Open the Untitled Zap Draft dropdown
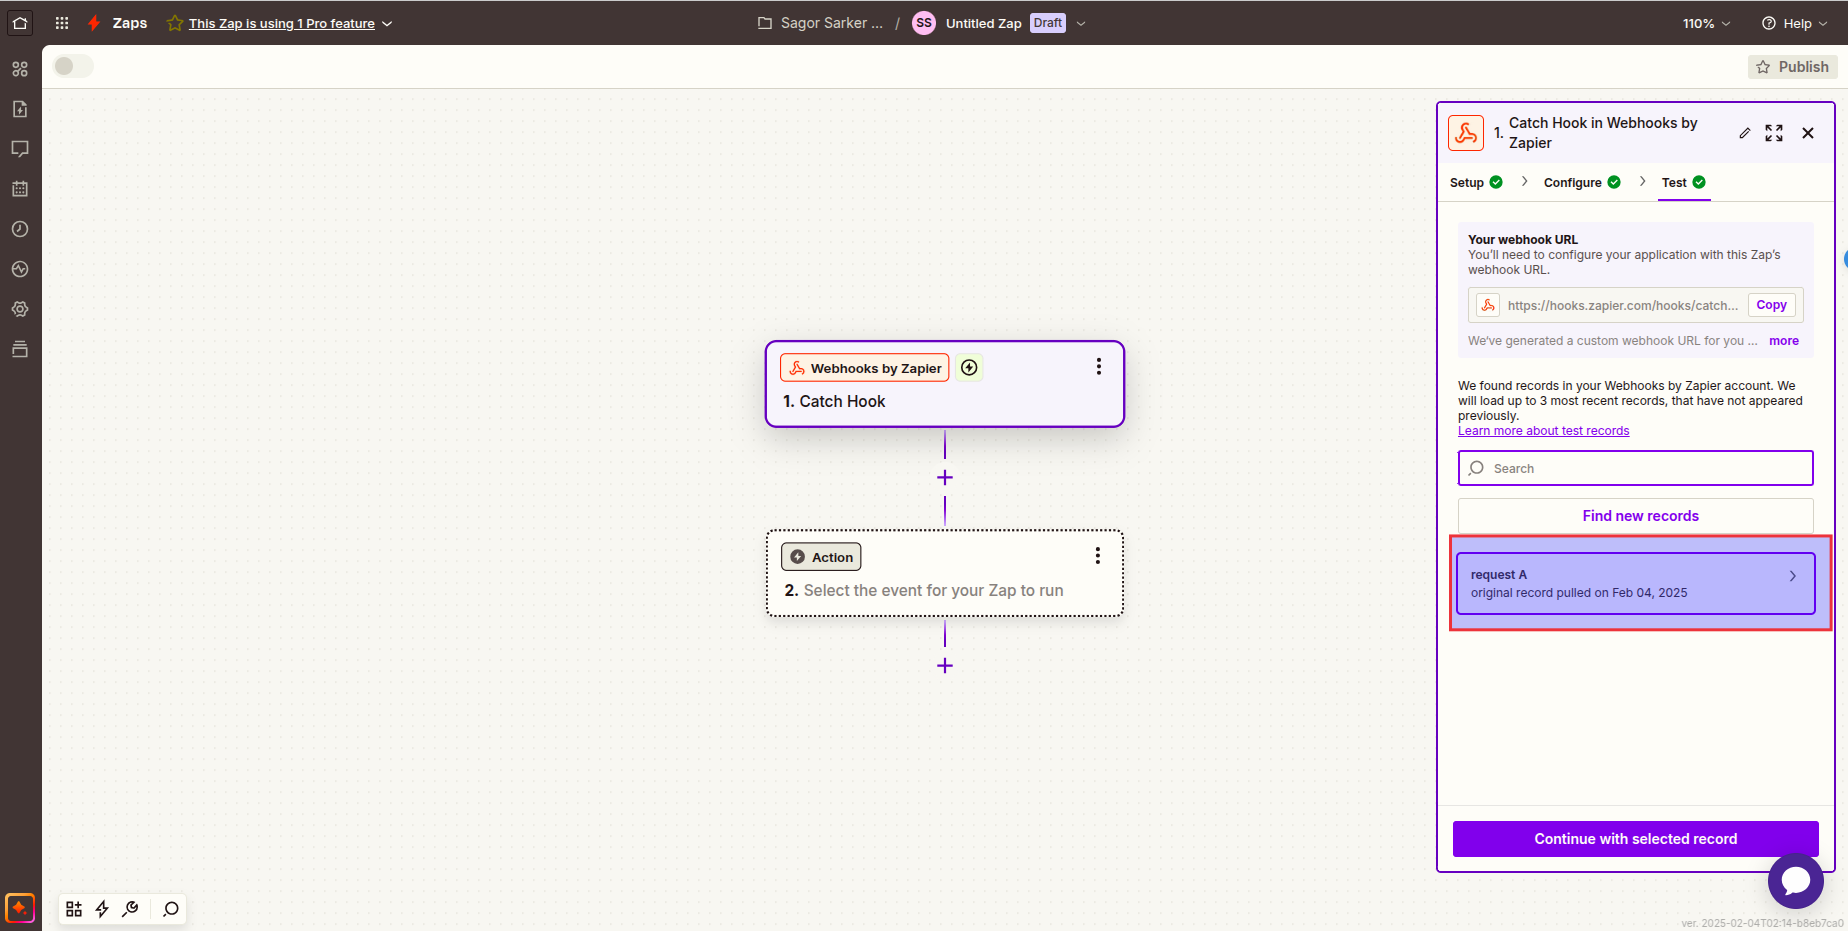 pyautogui.click(x=1081, y=23)
